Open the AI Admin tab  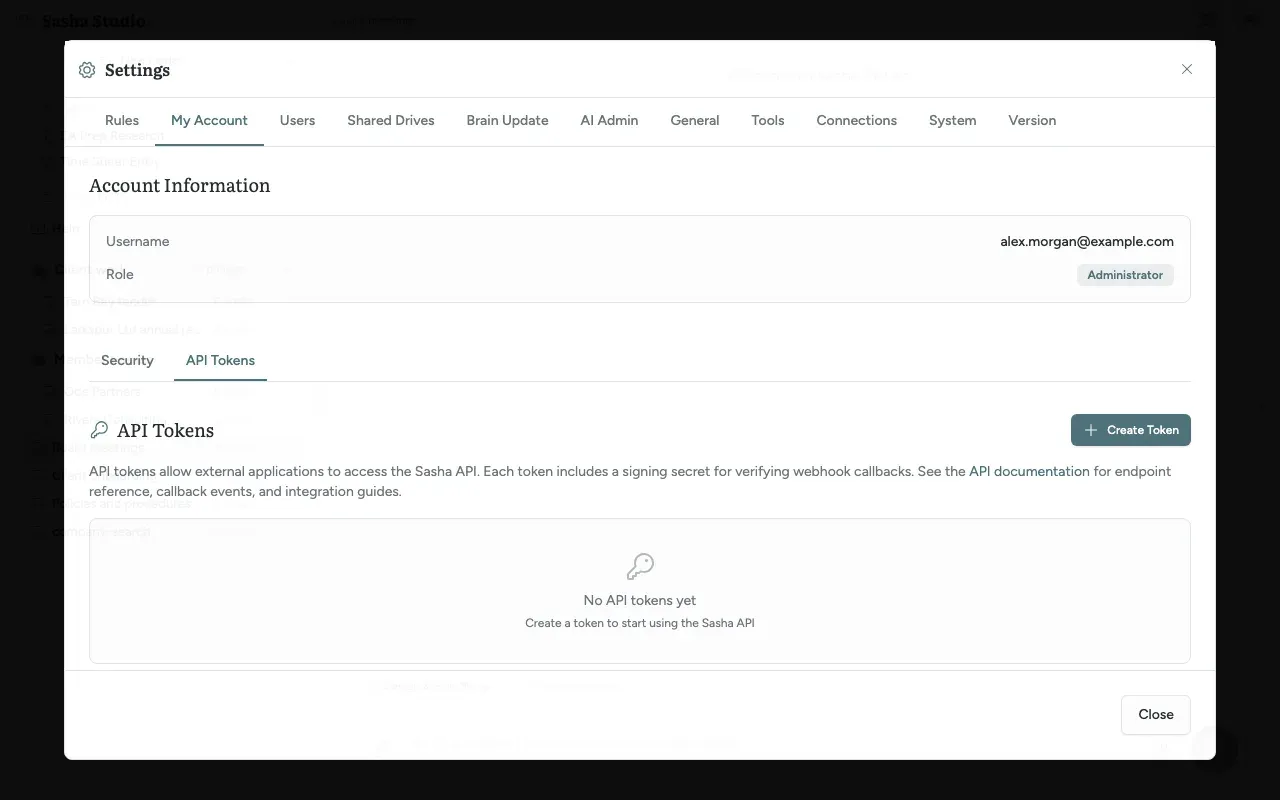click(x=609, y=120)
